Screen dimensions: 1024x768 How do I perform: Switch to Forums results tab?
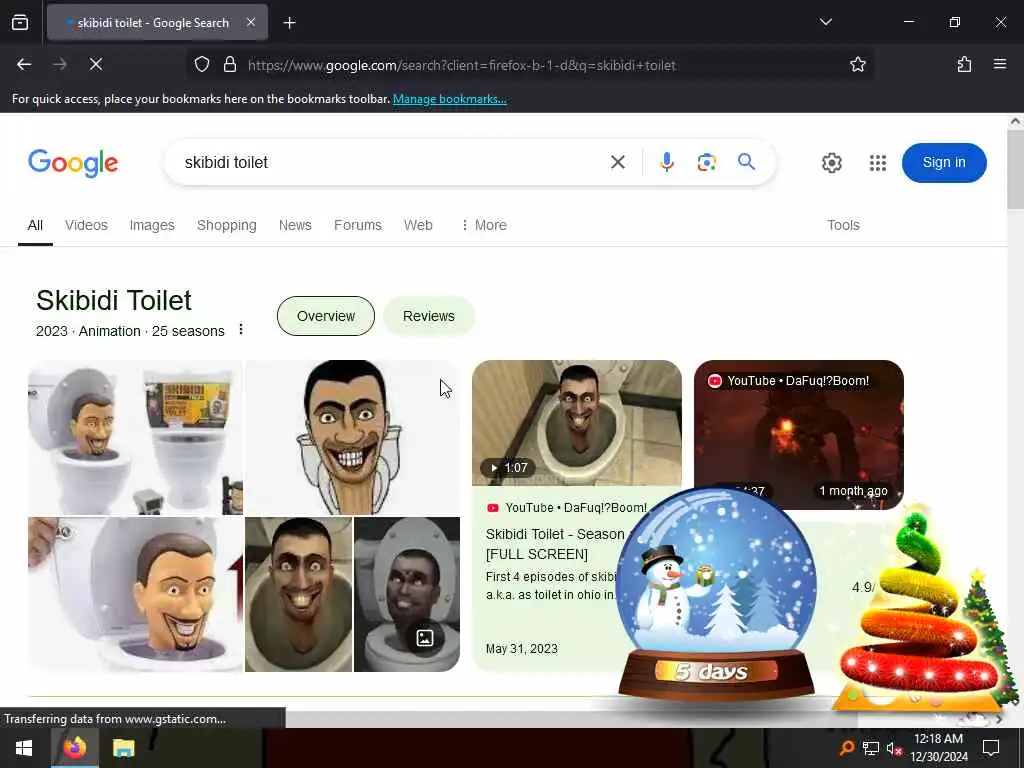point(358,225)
